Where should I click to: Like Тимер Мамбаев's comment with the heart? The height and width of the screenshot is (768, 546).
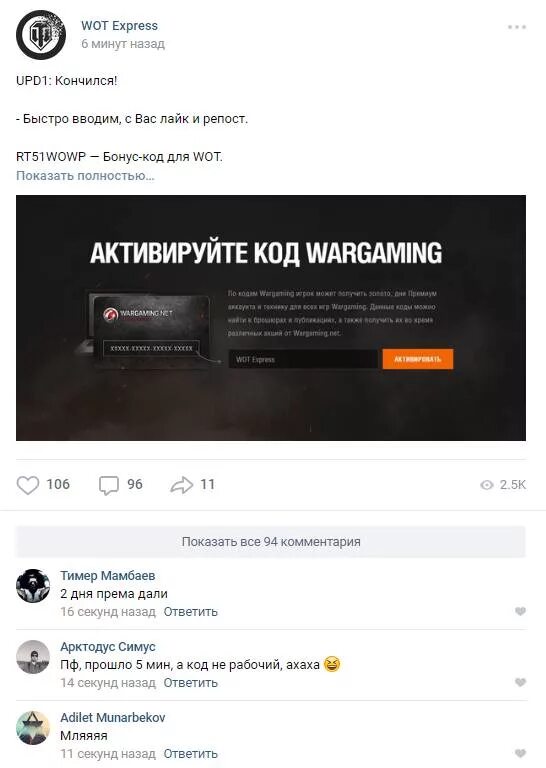pyautogui.click(x=520, y=611)
